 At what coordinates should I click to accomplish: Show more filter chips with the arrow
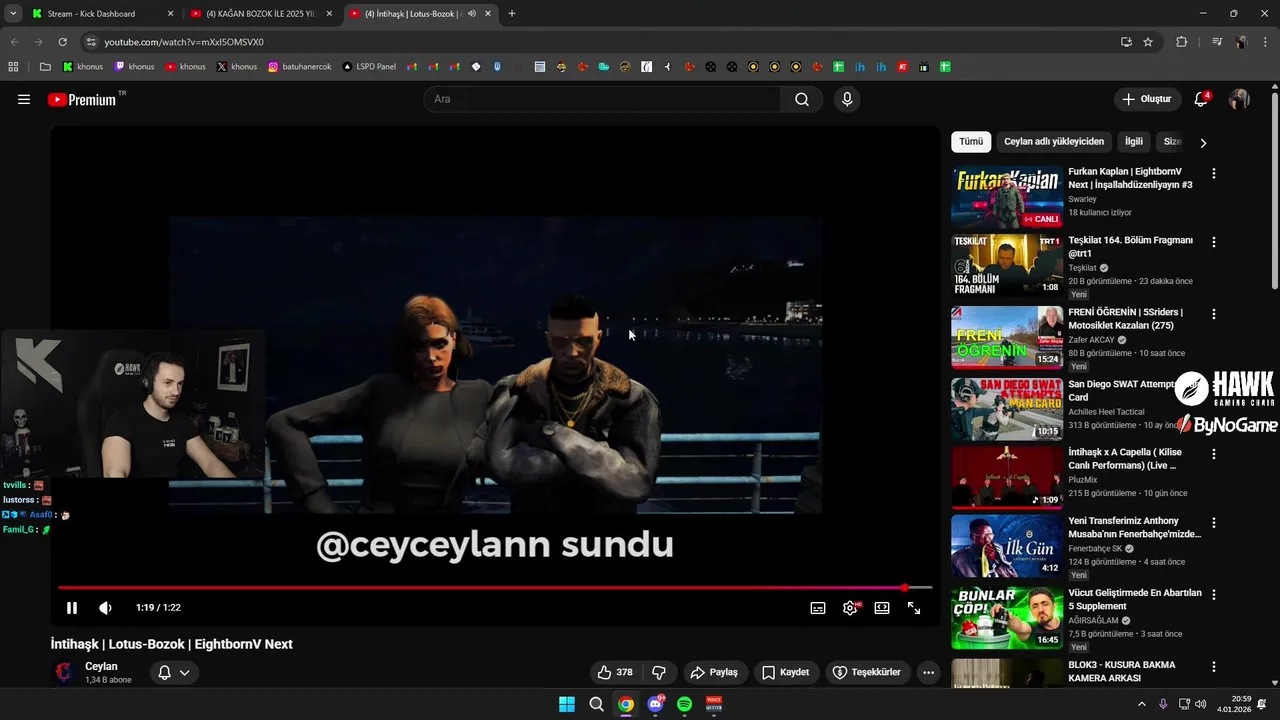pos(1203,143)
